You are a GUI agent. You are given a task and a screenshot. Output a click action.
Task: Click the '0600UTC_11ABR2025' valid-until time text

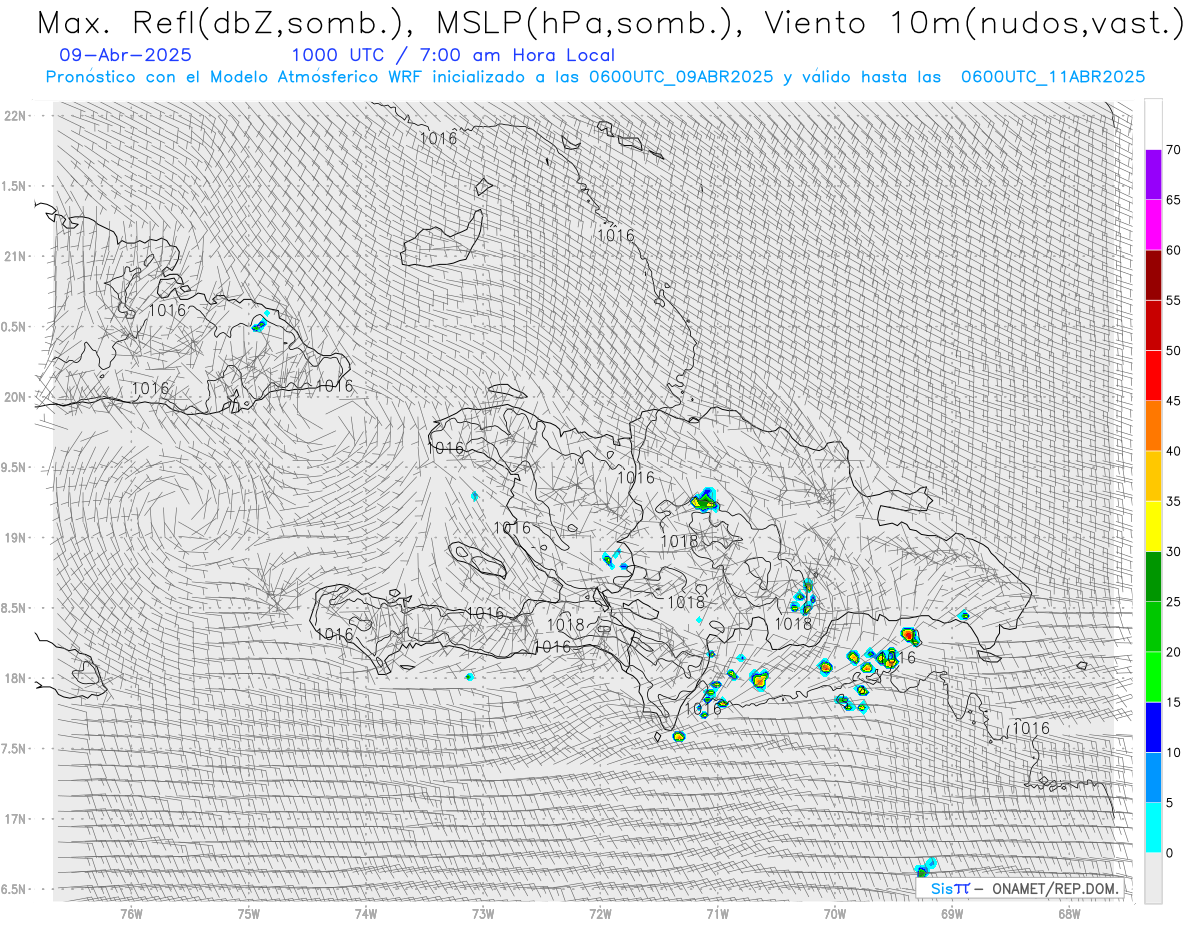[x=1053, y=77]
